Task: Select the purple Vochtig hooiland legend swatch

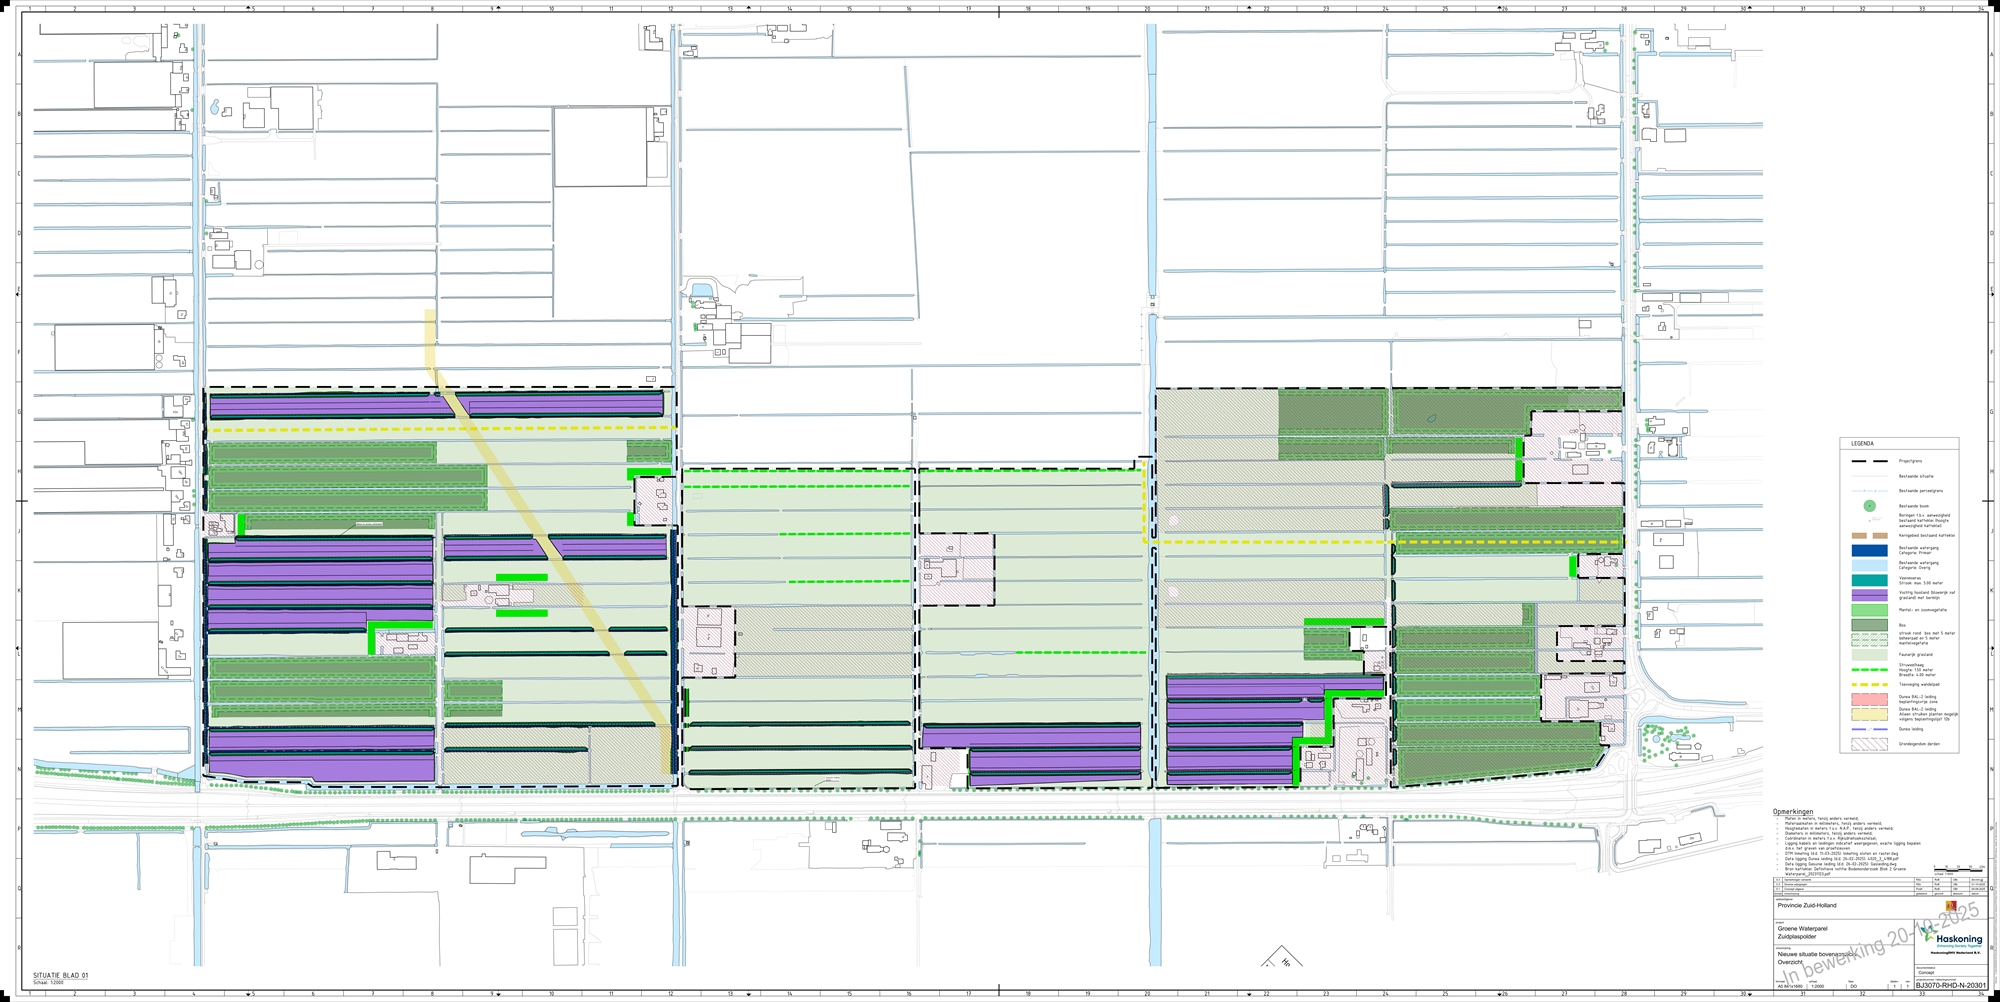Action: [1869, 595]
